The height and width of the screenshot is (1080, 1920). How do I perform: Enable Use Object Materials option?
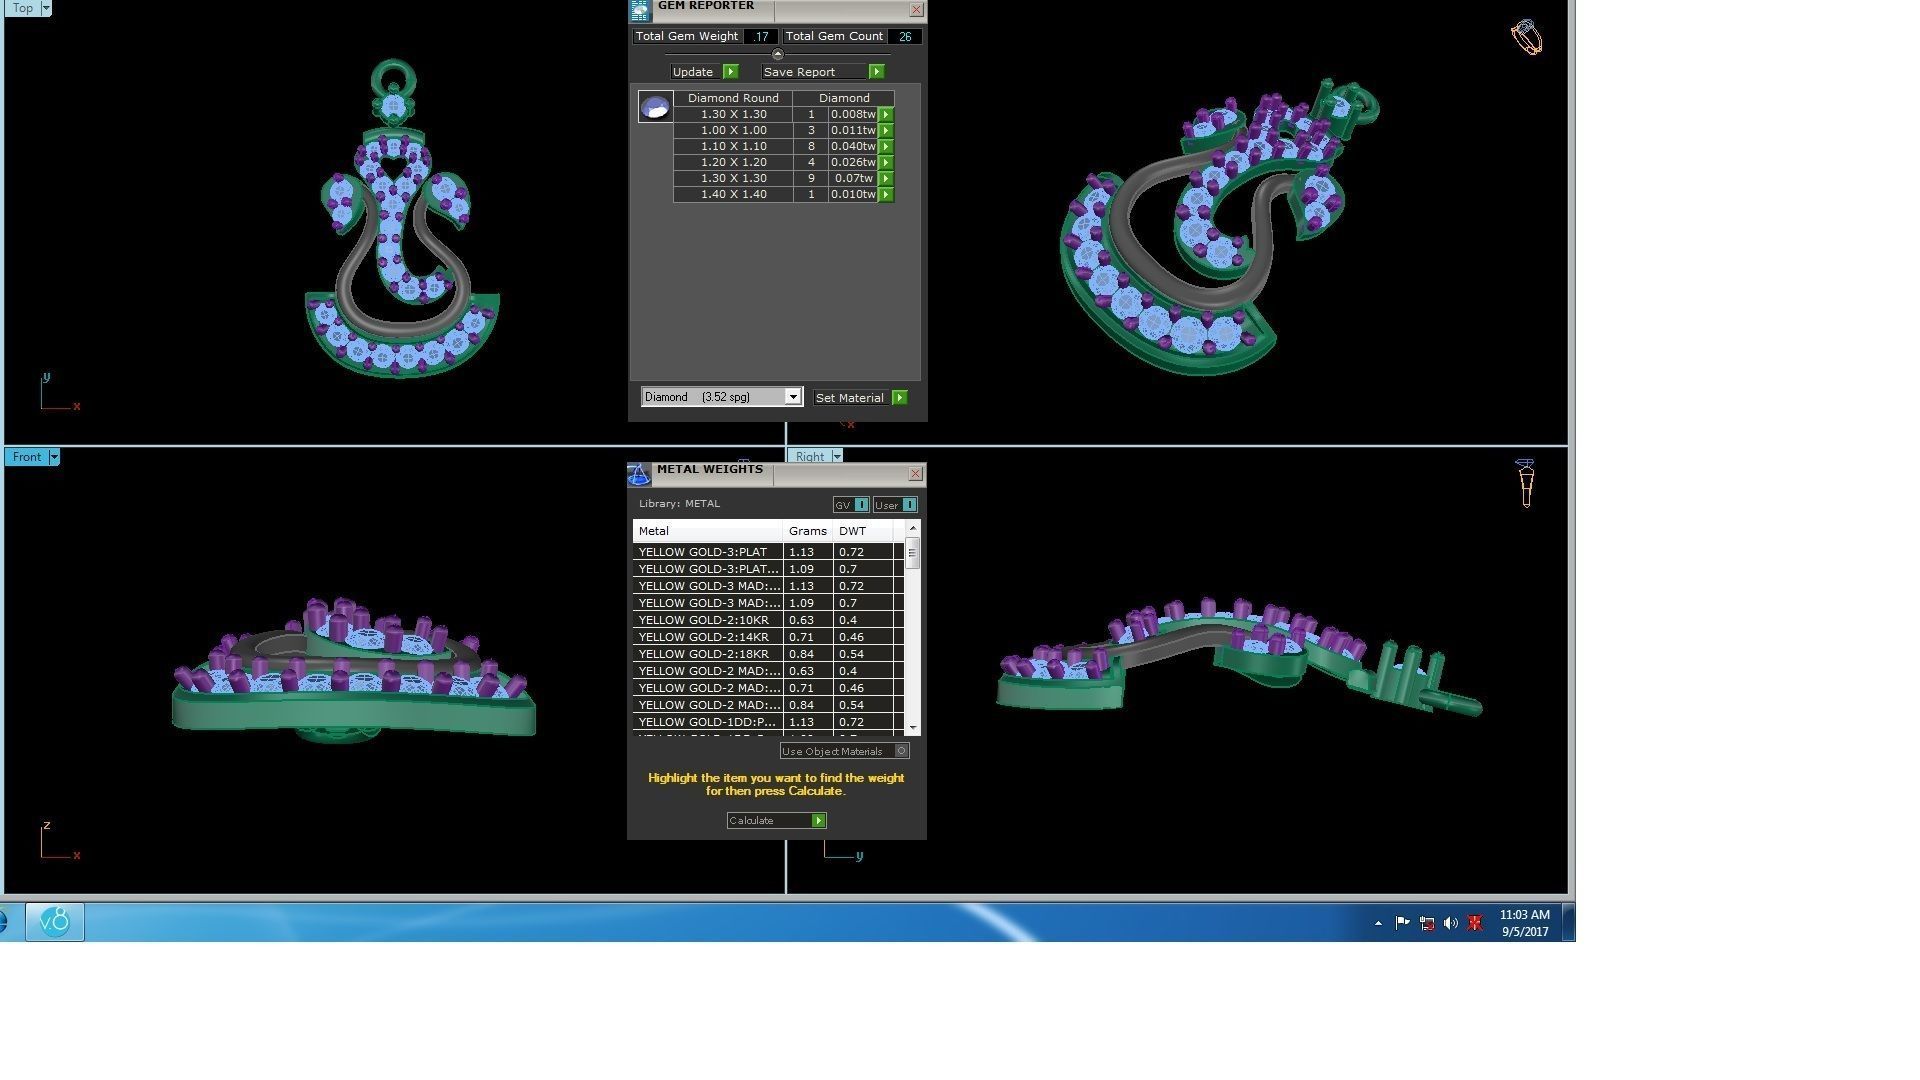point(901,751)
